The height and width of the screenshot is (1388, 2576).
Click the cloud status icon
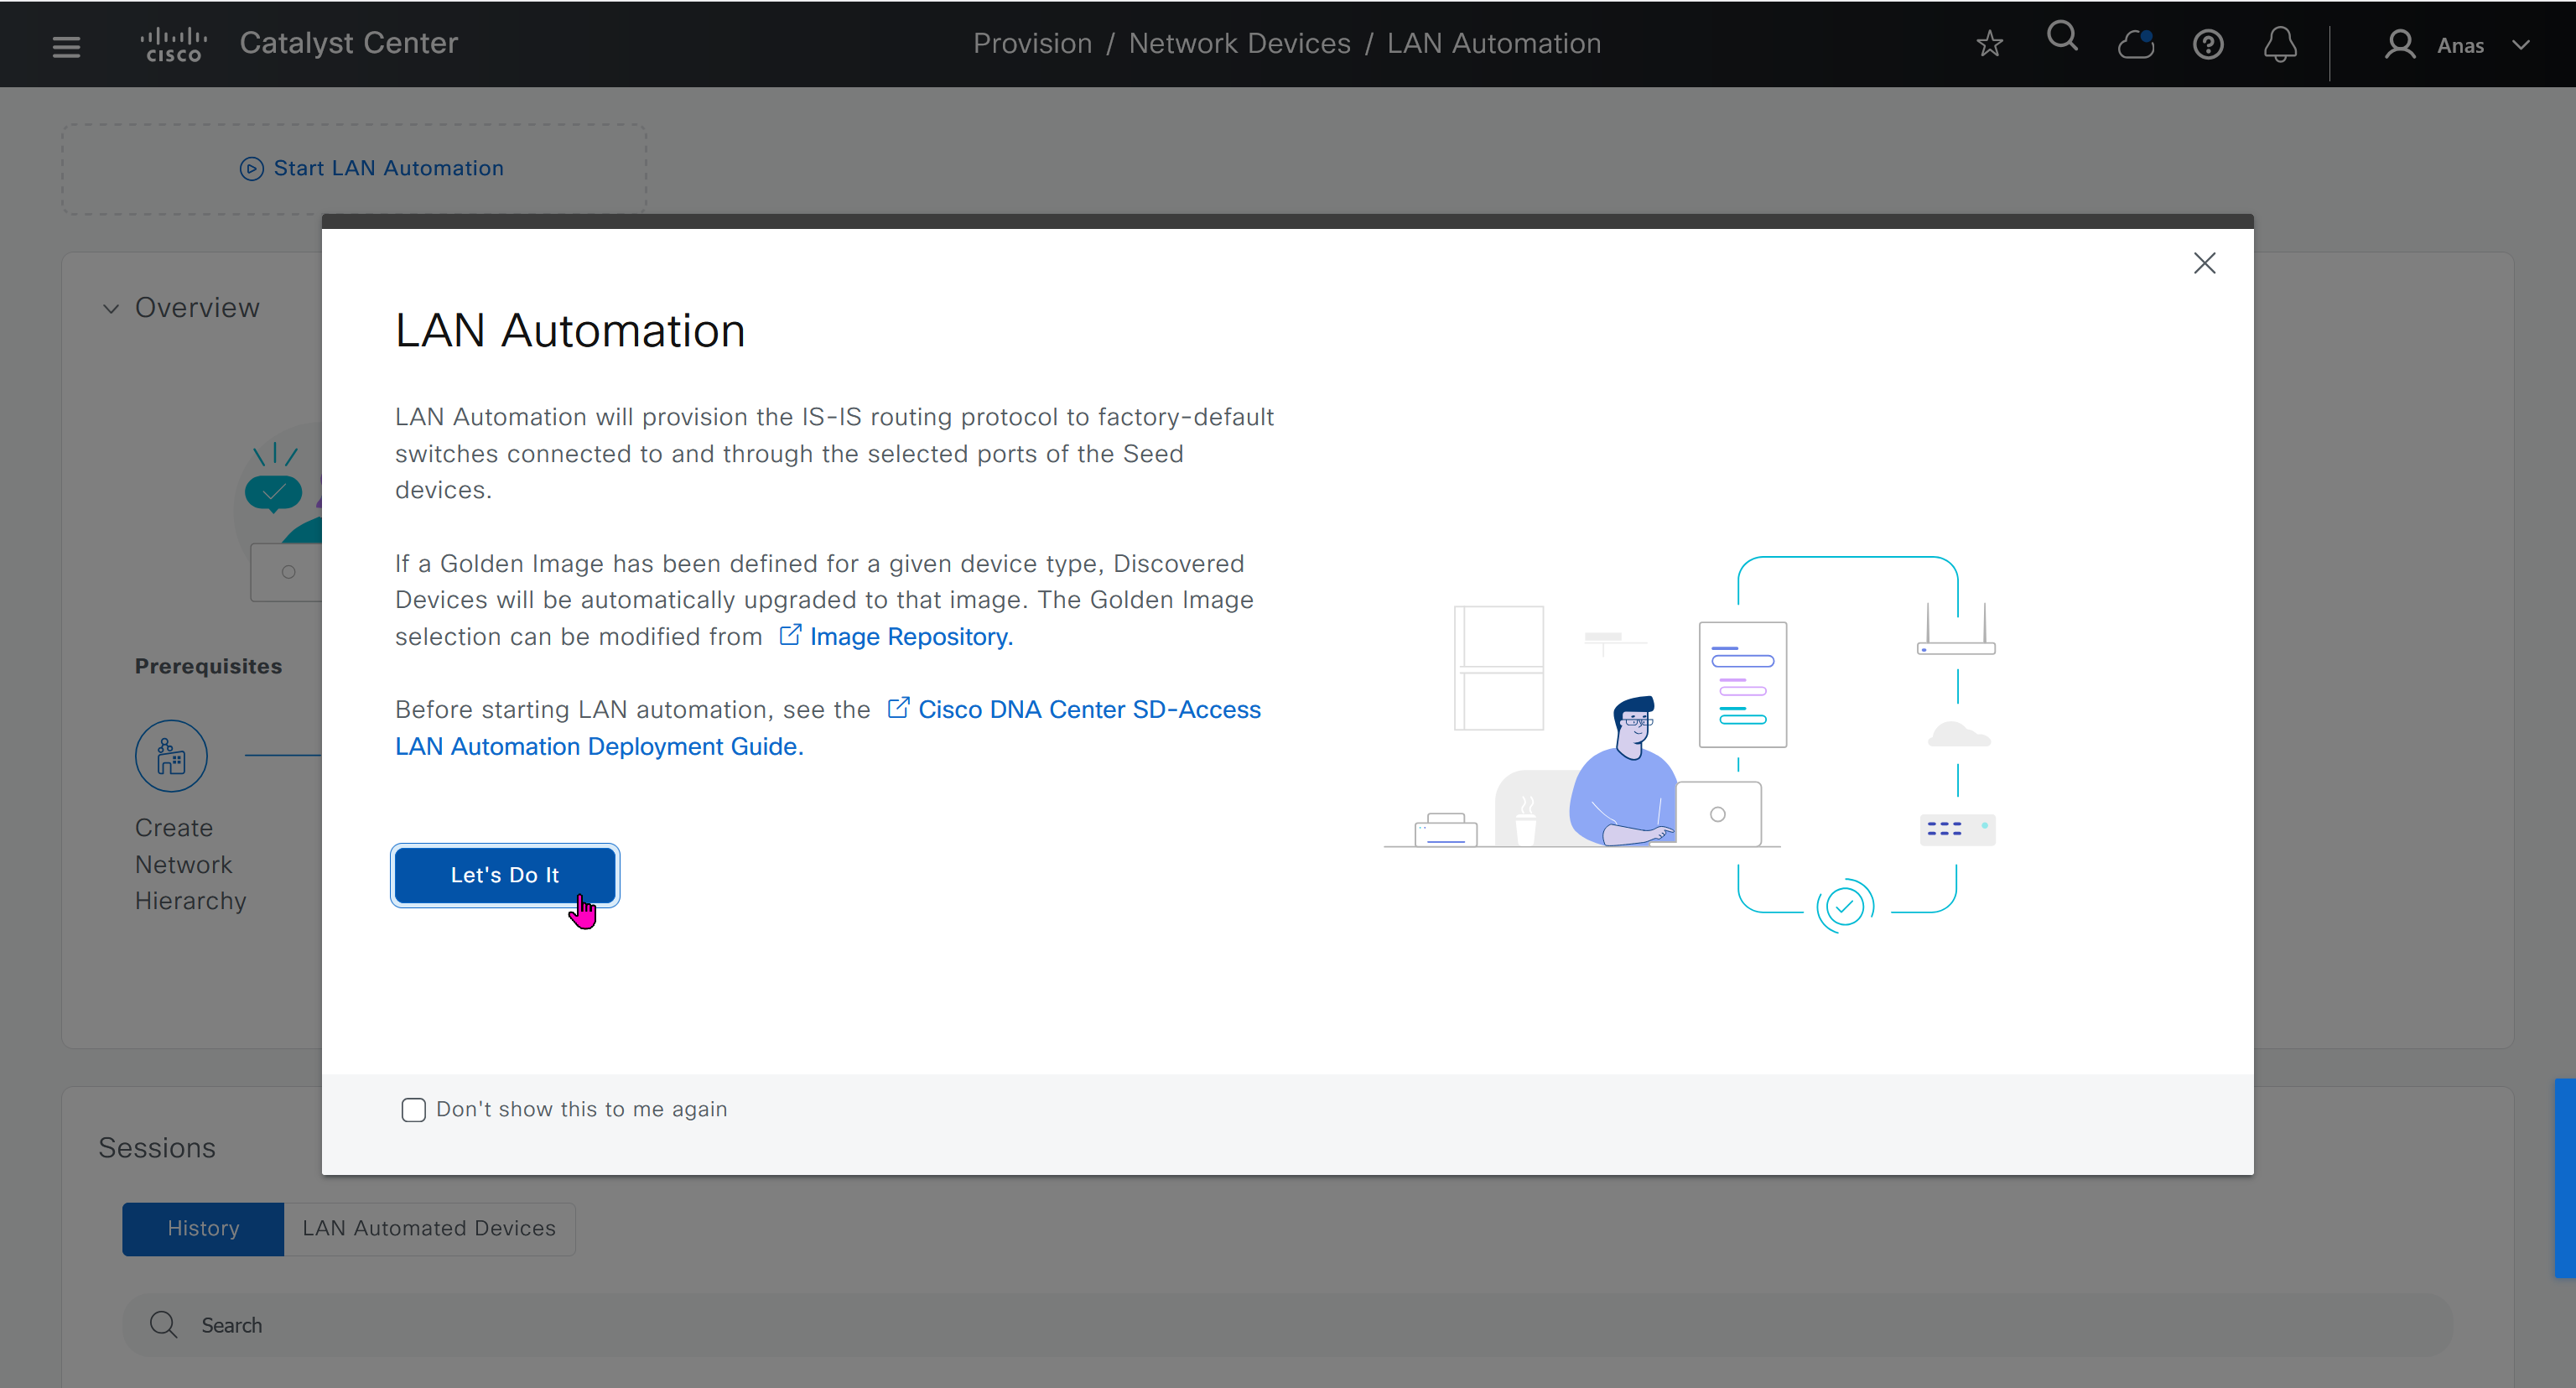click(2135, 45)
